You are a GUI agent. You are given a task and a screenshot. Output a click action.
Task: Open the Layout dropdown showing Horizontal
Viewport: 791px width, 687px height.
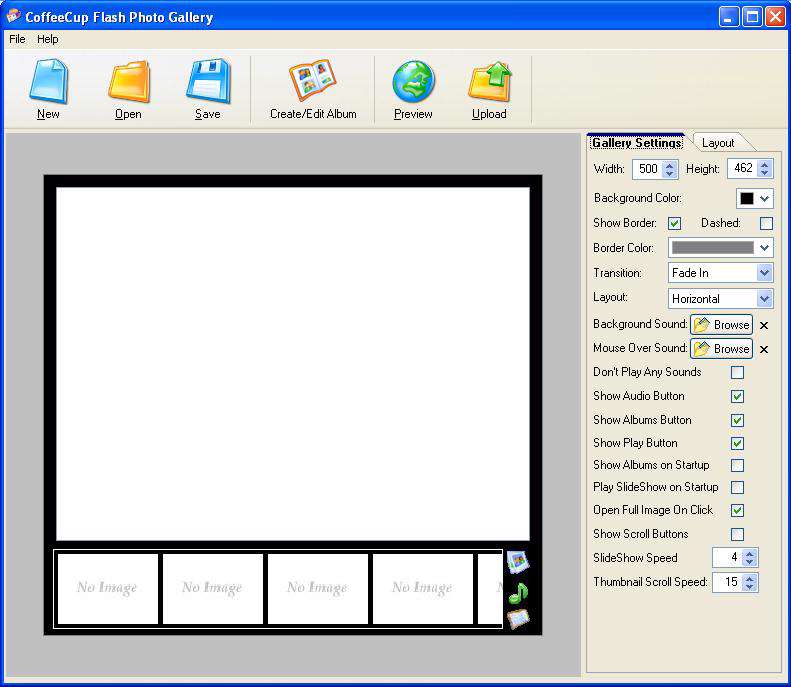(720, 299)
